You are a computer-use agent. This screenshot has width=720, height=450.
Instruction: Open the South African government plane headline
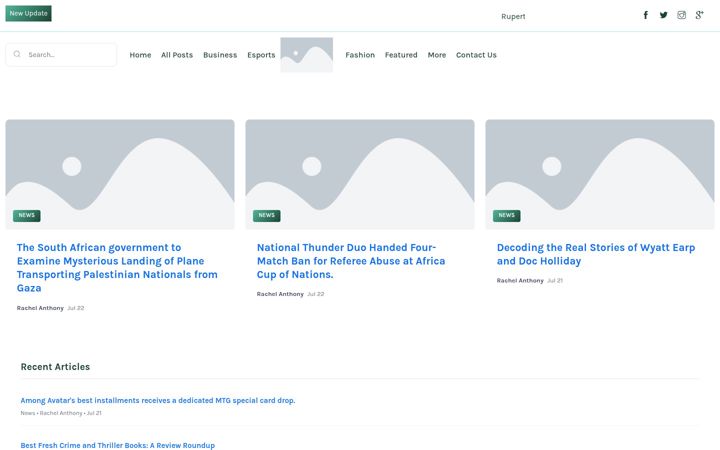[x=117, y=268]
